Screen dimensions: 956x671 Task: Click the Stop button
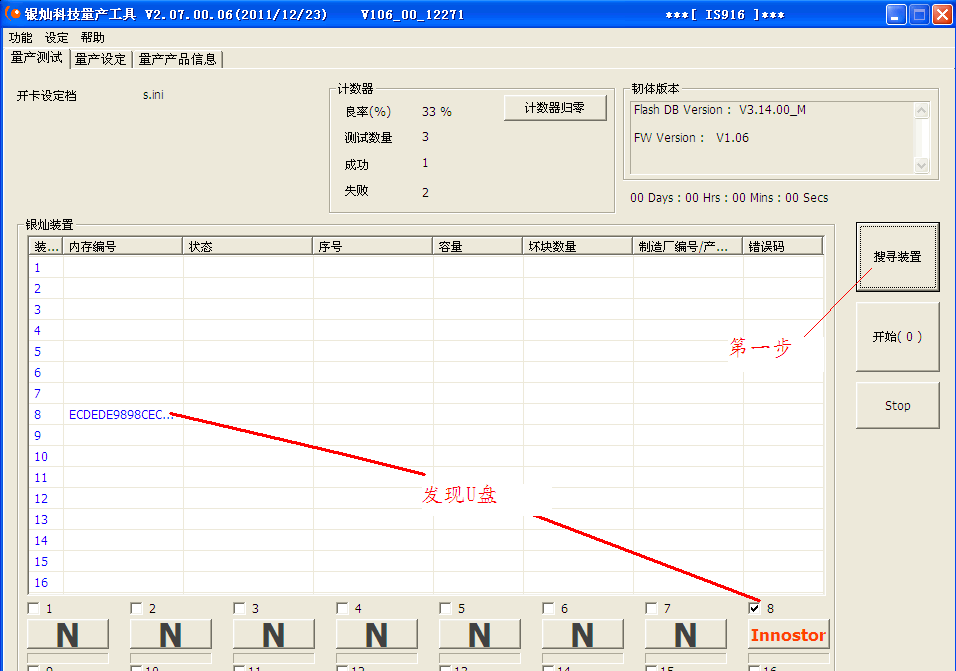897,405
